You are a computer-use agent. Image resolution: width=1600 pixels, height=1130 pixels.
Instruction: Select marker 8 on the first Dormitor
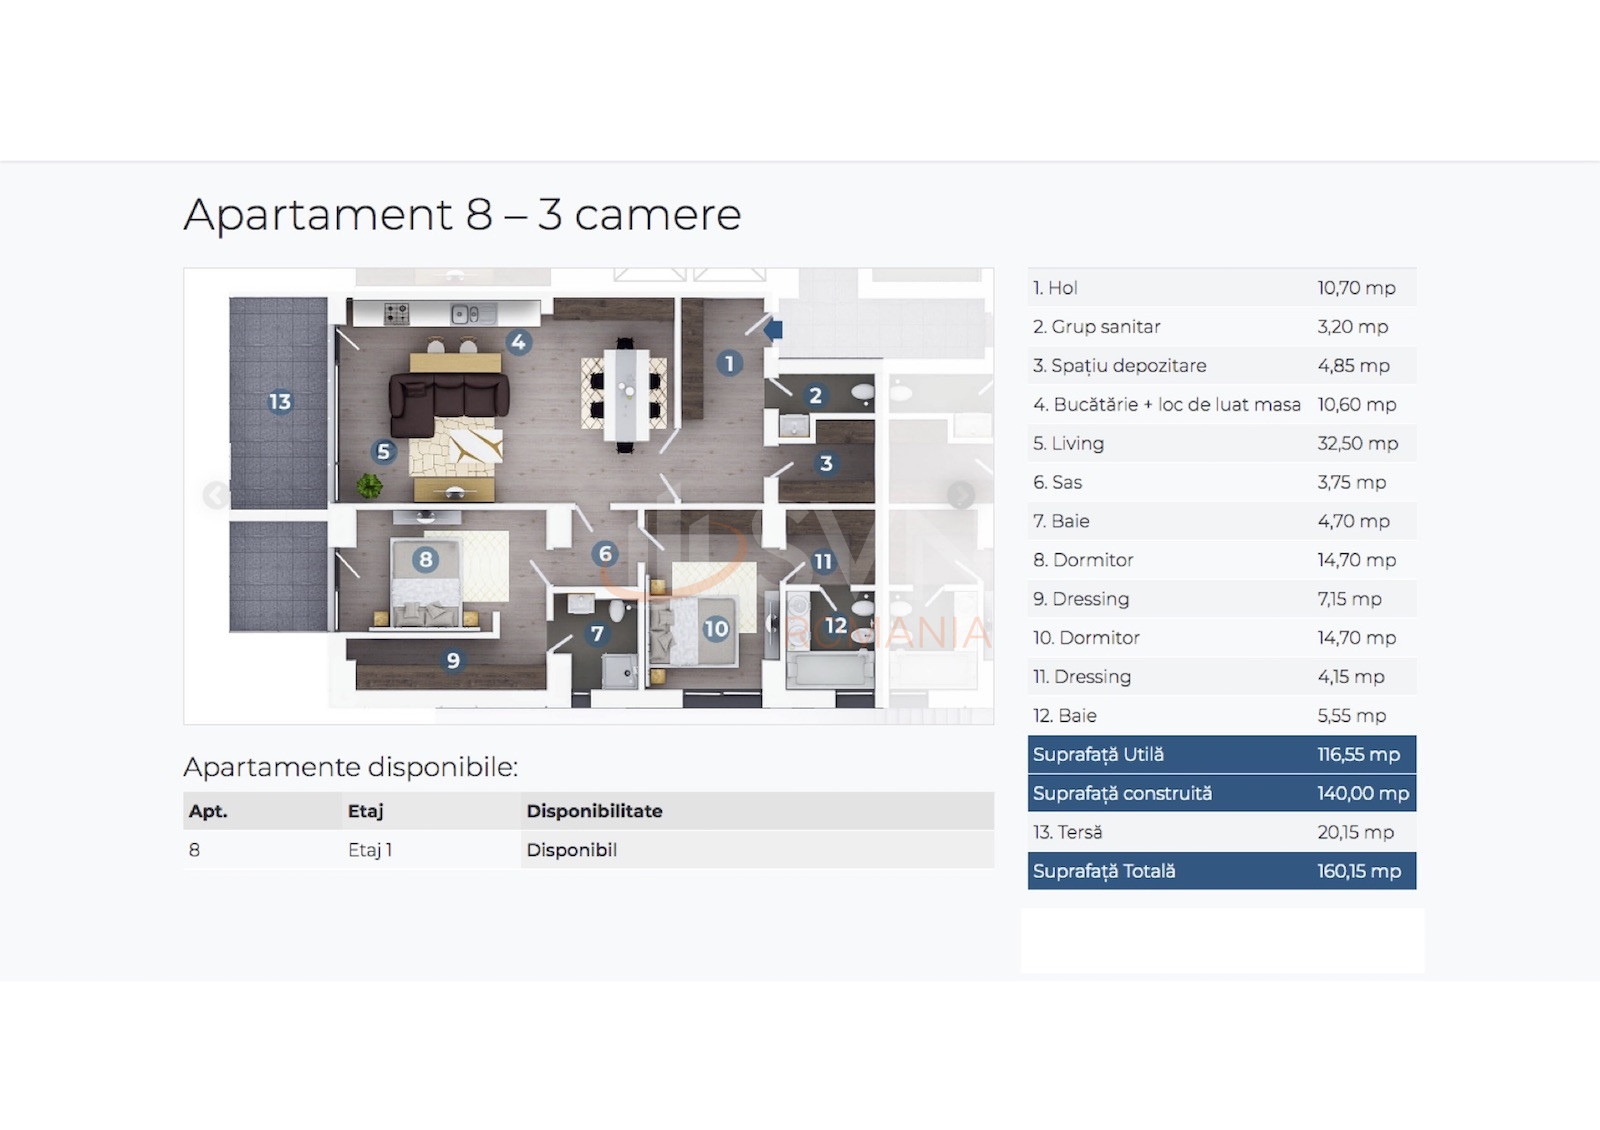425,558
